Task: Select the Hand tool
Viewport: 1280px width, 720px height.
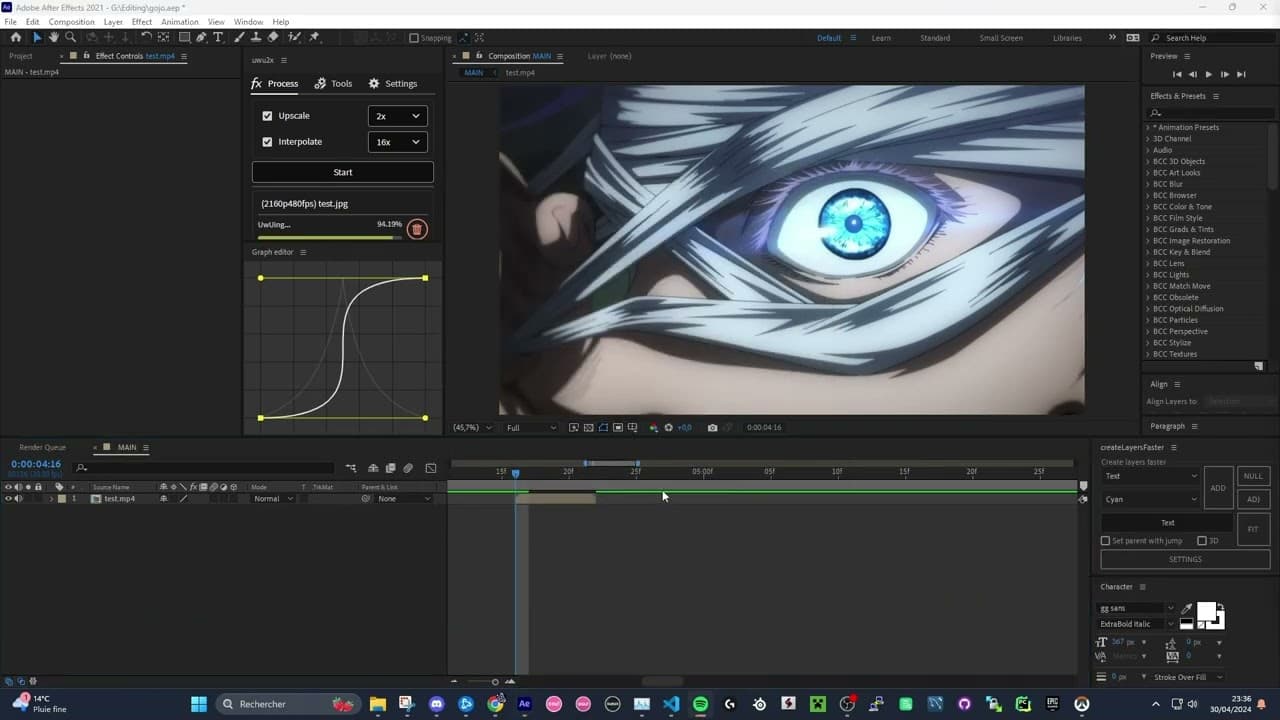Action: tap(54, 37)
